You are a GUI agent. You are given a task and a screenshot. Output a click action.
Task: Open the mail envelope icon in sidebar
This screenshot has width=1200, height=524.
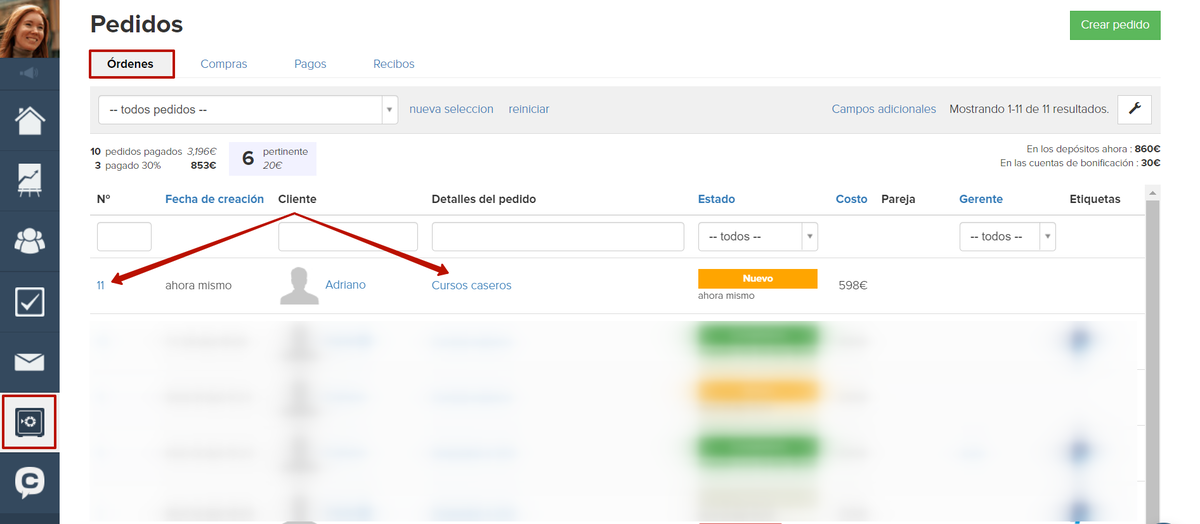(x=29, y=361)
